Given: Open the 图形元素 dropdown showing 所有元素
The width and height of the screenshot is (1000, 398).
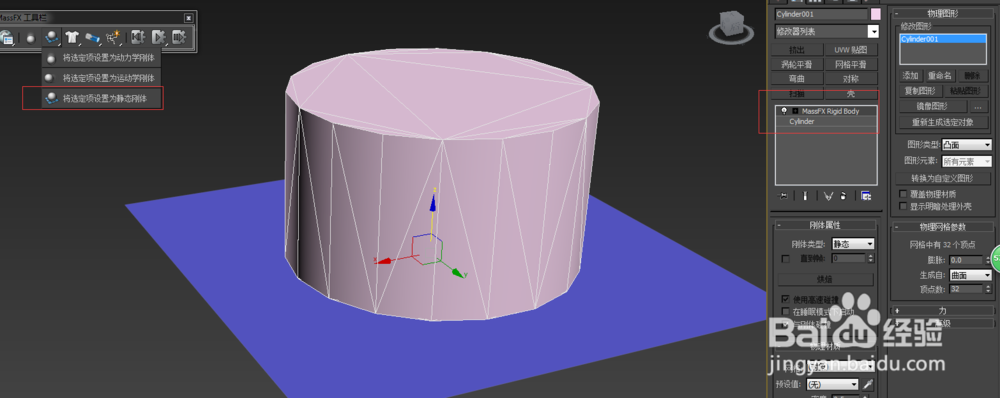Looking at the screenshot, I should coord(967,161).
